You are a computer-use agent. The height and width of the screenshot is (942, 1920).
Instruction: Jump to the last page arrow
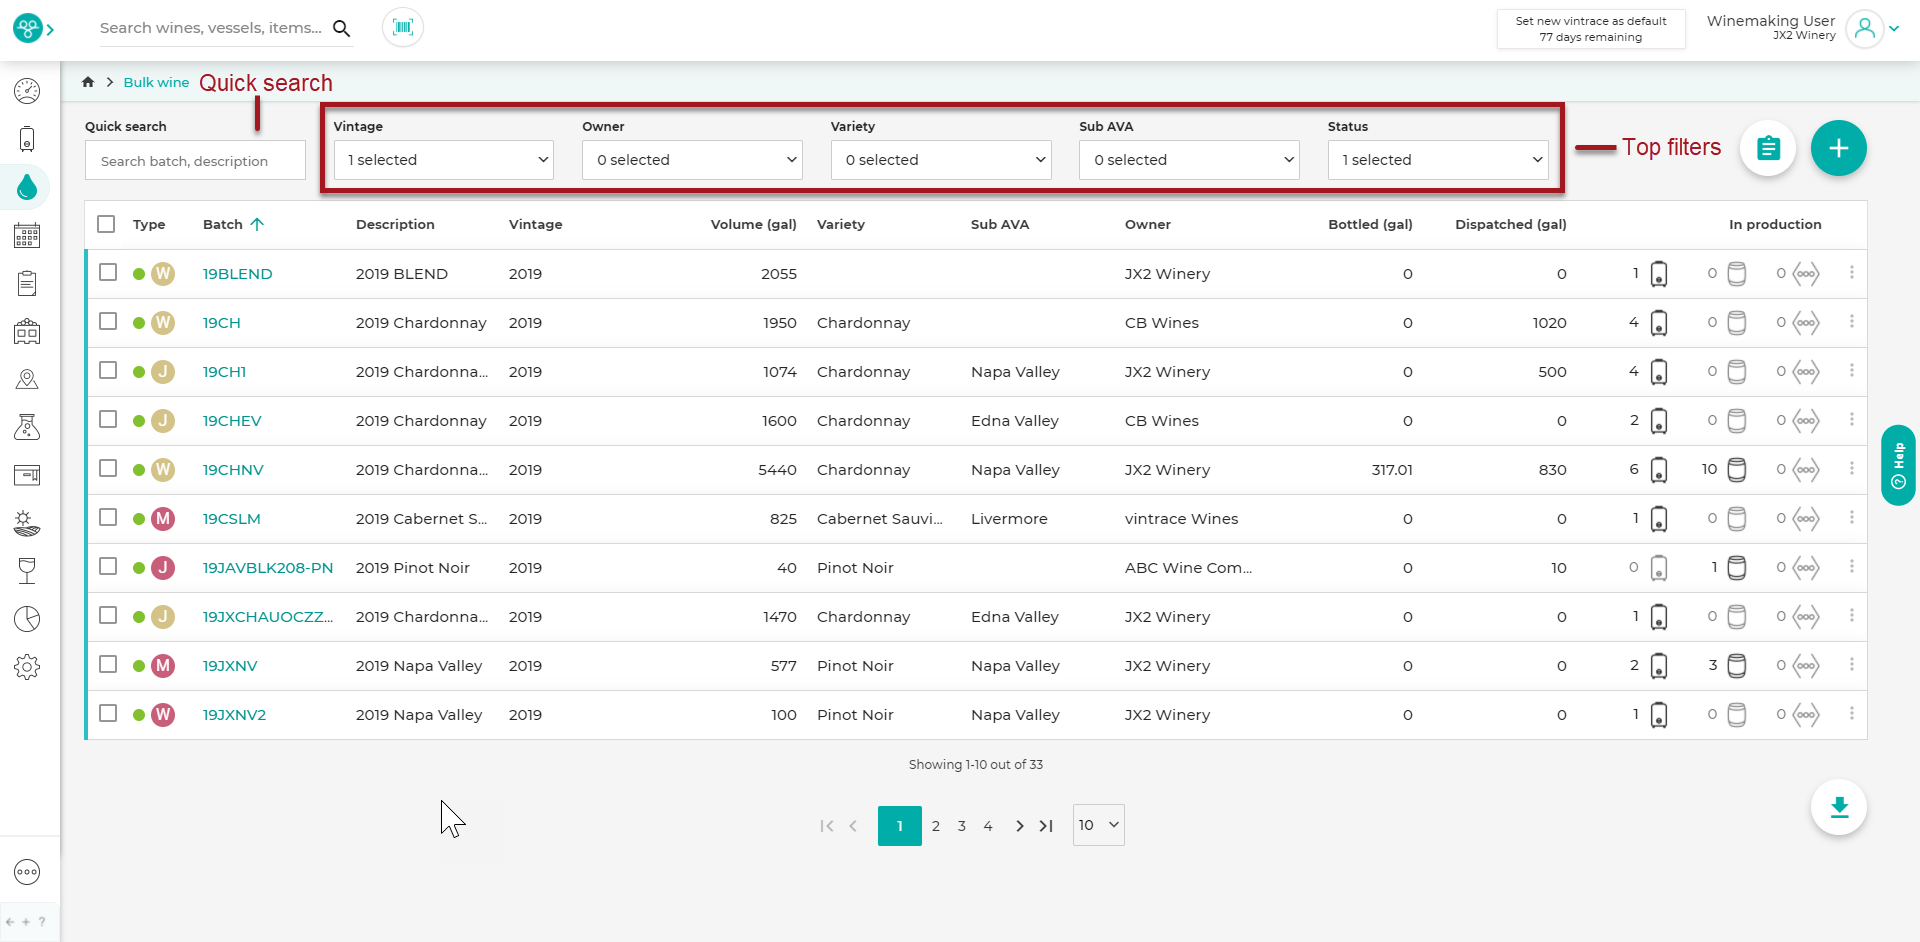tap(1046, 826)
